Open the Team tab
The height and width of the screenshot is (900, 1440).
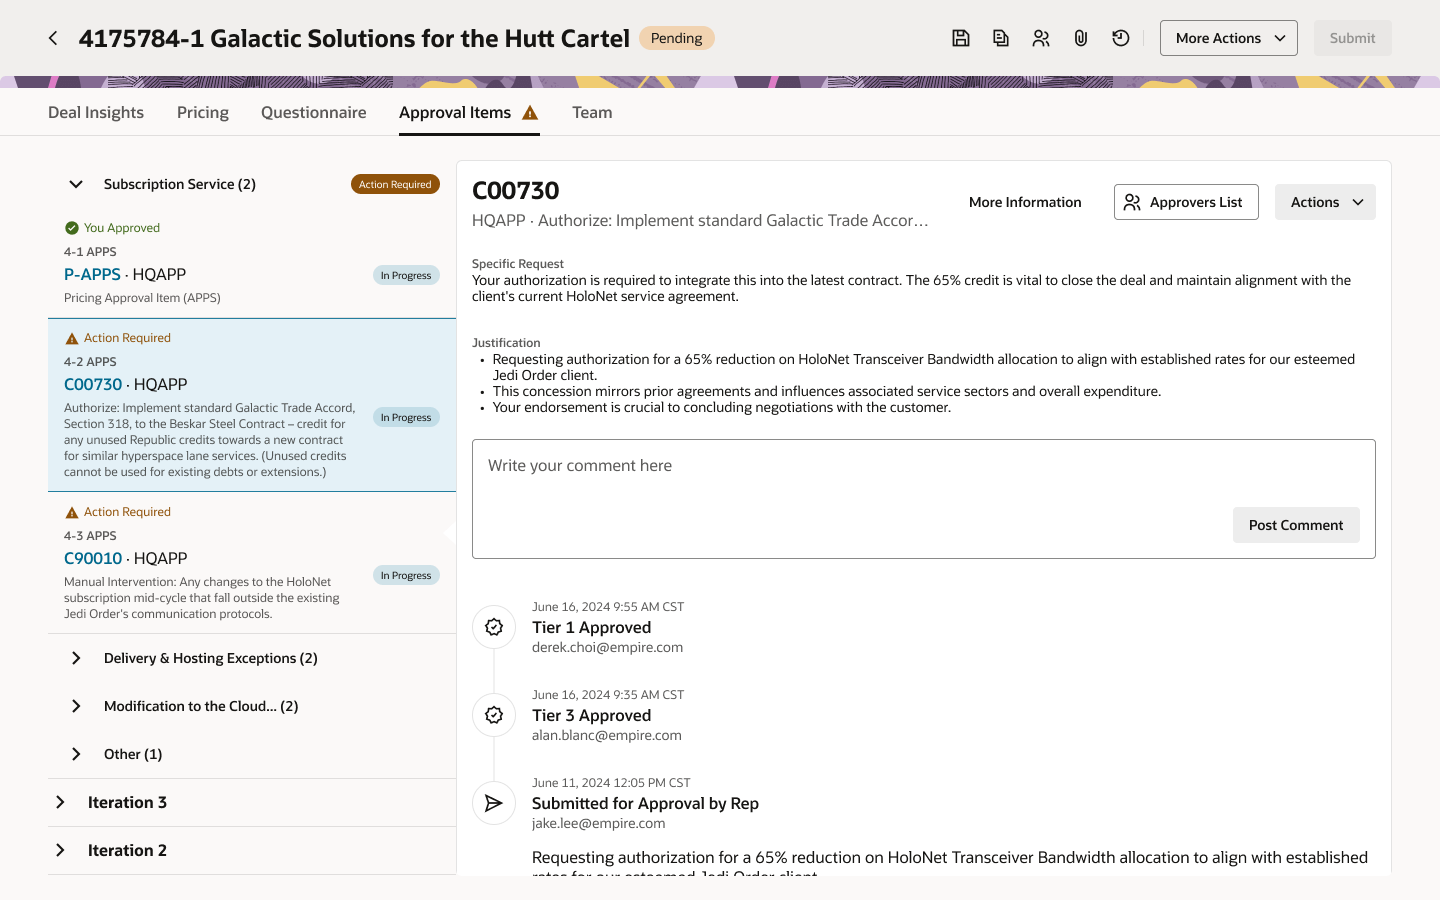point(592,113)
